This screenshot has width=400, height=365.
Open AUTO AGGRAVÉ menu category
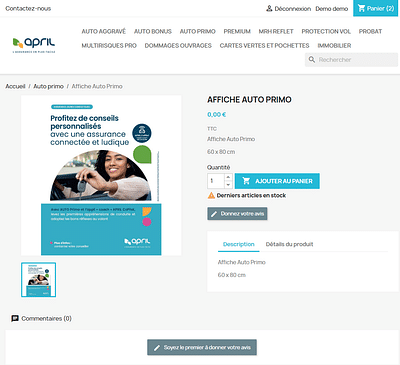click(x=104, y=31)
